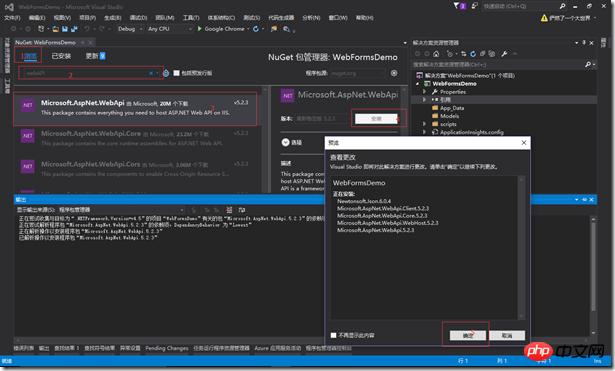Click the feedback icon beside Quick Launch
Image resolution: width=615 pixels, height=371 pixels.
pos(474,6)
